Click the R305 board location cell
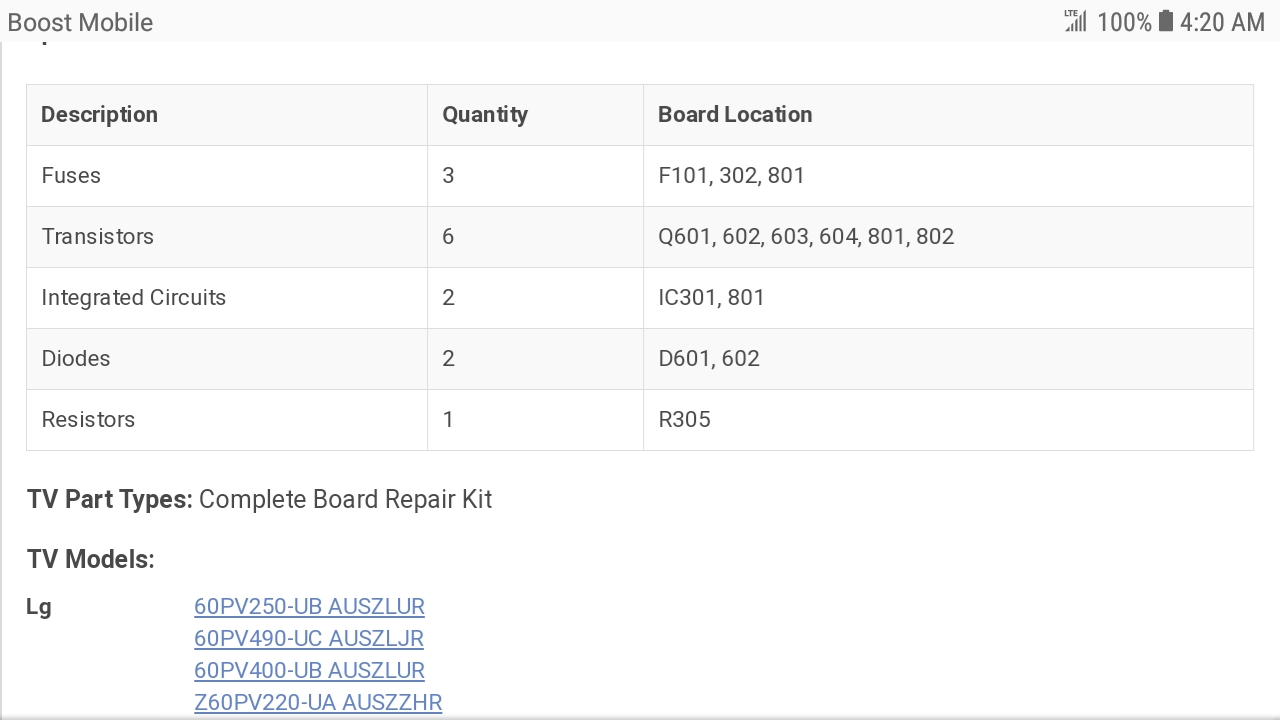This screenshot has width=1280, height=720. coord(684,419)
